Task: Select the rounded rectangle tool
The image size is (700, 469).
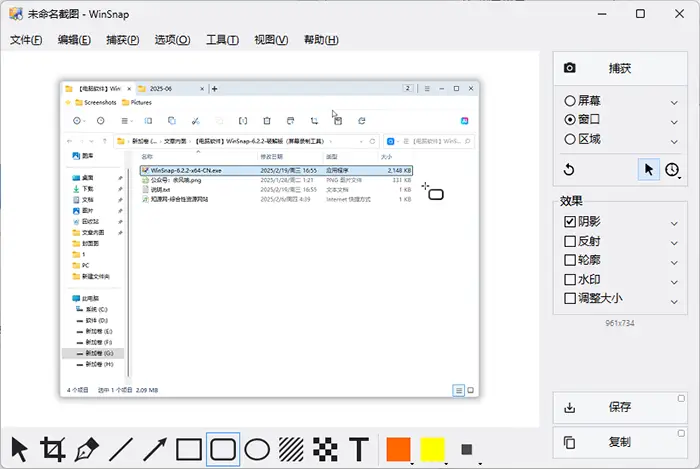Action: 223,449
